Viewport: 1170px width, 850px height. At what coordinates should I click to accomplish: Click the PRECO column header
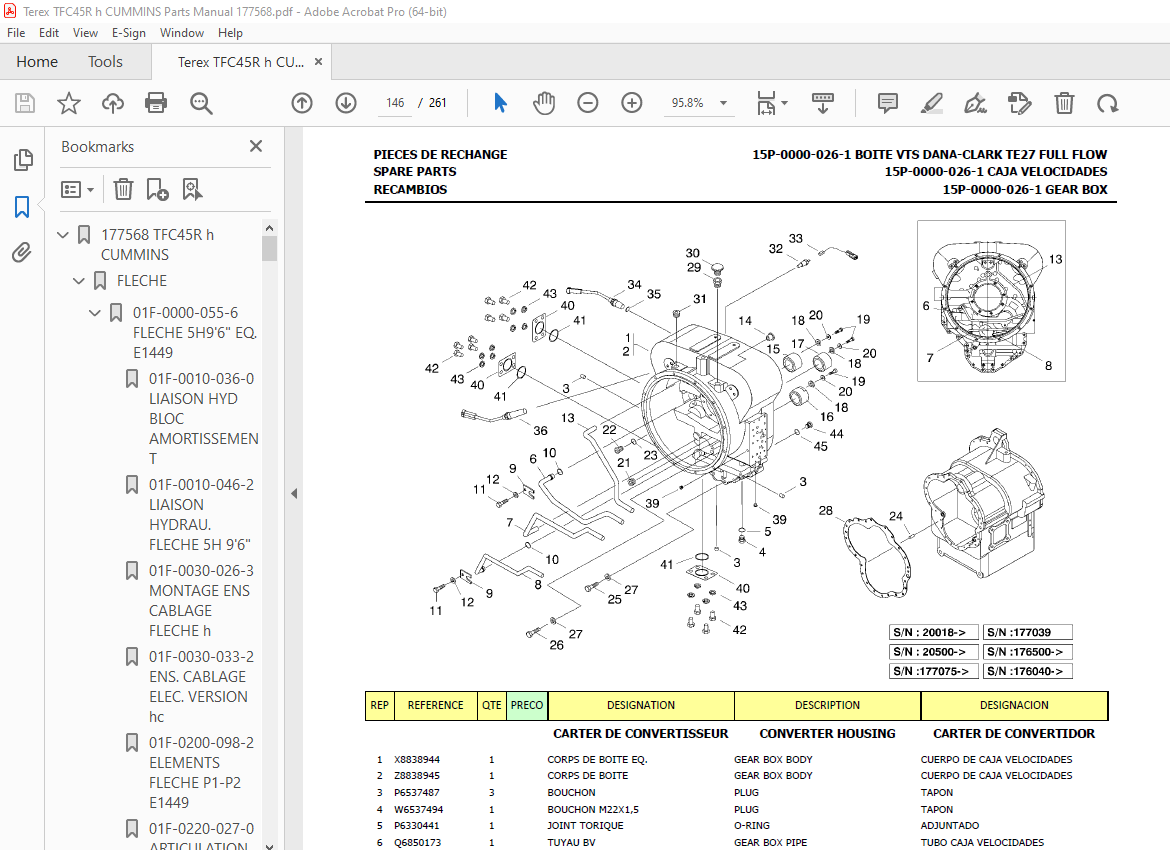pyautogui.click(x=527, y=705)
